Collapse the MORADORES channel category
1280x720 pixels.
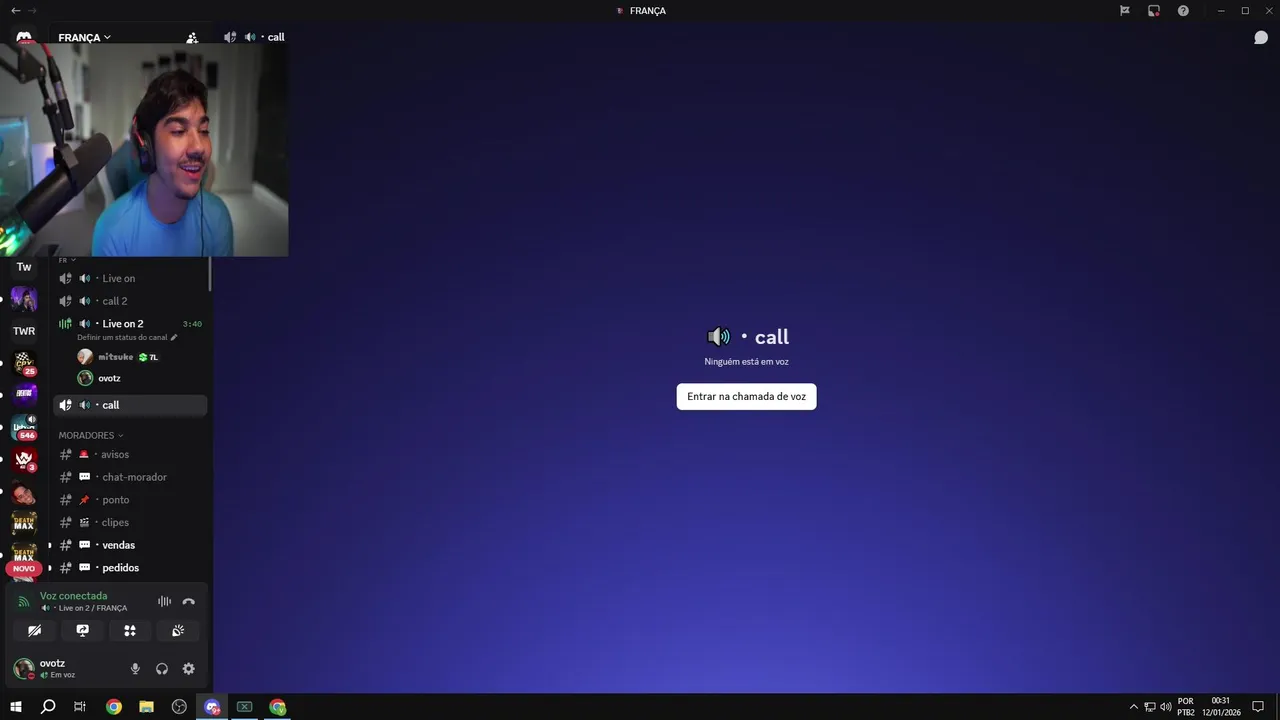point(91,435)
